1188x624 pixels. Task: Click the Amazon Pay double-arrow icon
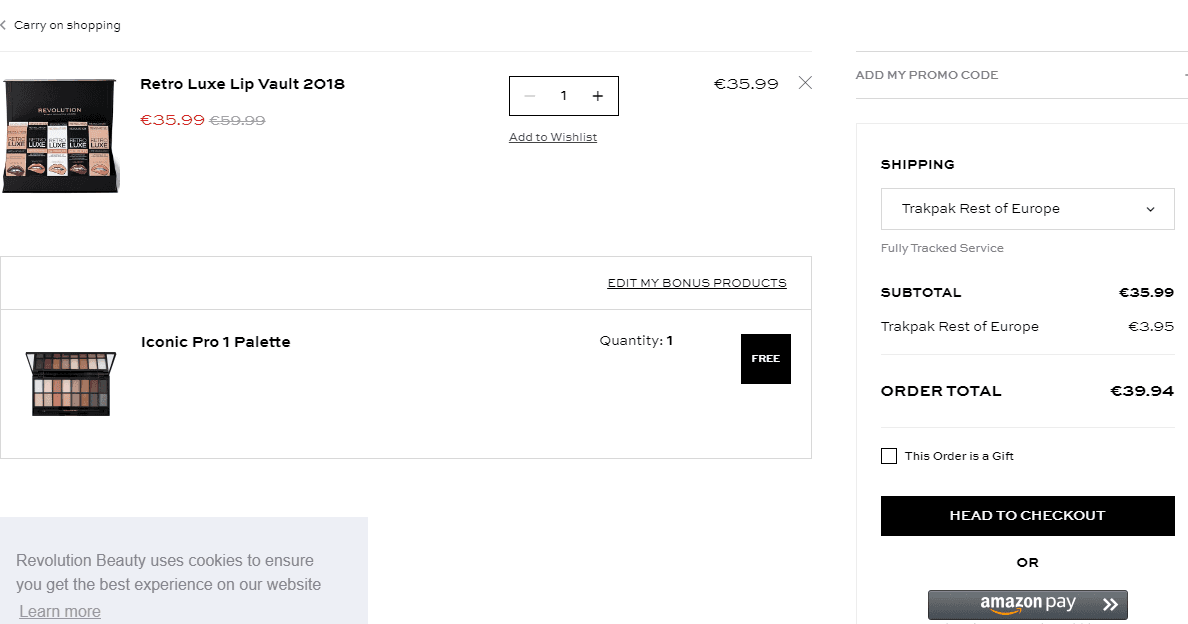pos(1111,604)
